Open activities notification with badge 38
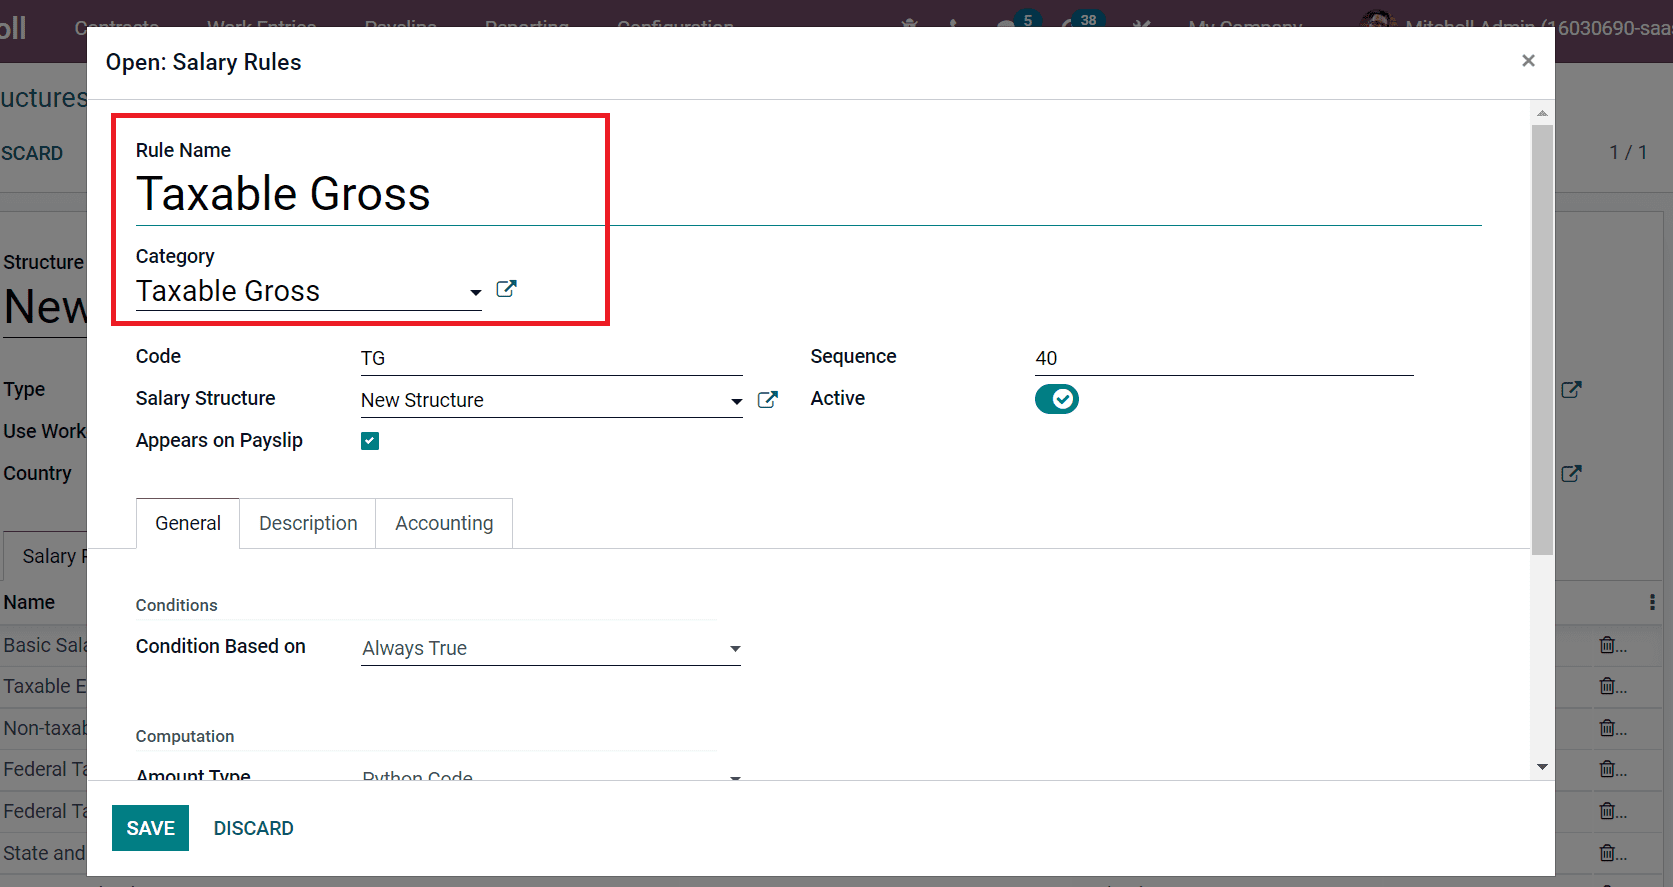 [x=1080, y=20]
